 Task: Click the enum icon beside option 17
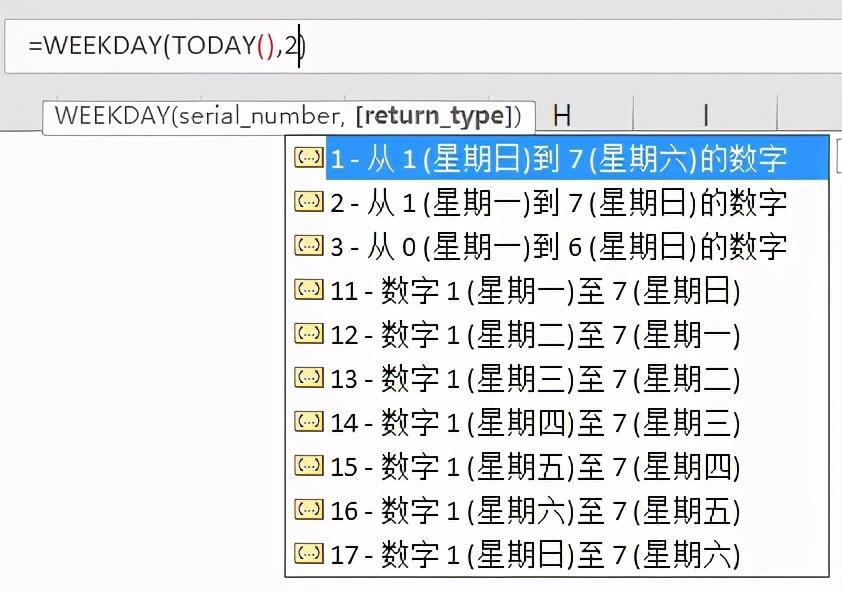(x=309, y=555)
